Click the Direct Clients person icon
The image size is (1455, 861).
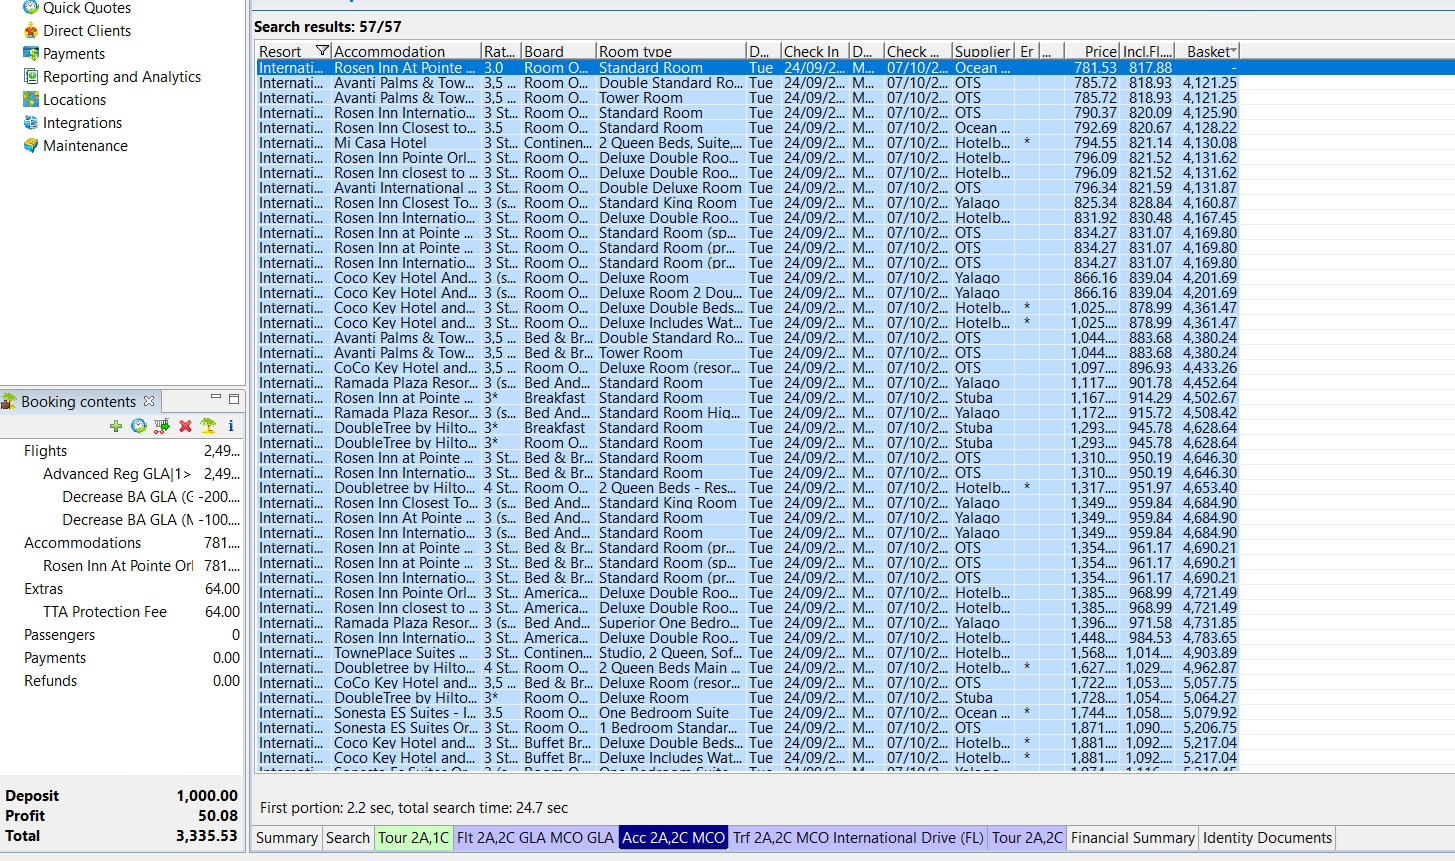click(x=31, y=31)
